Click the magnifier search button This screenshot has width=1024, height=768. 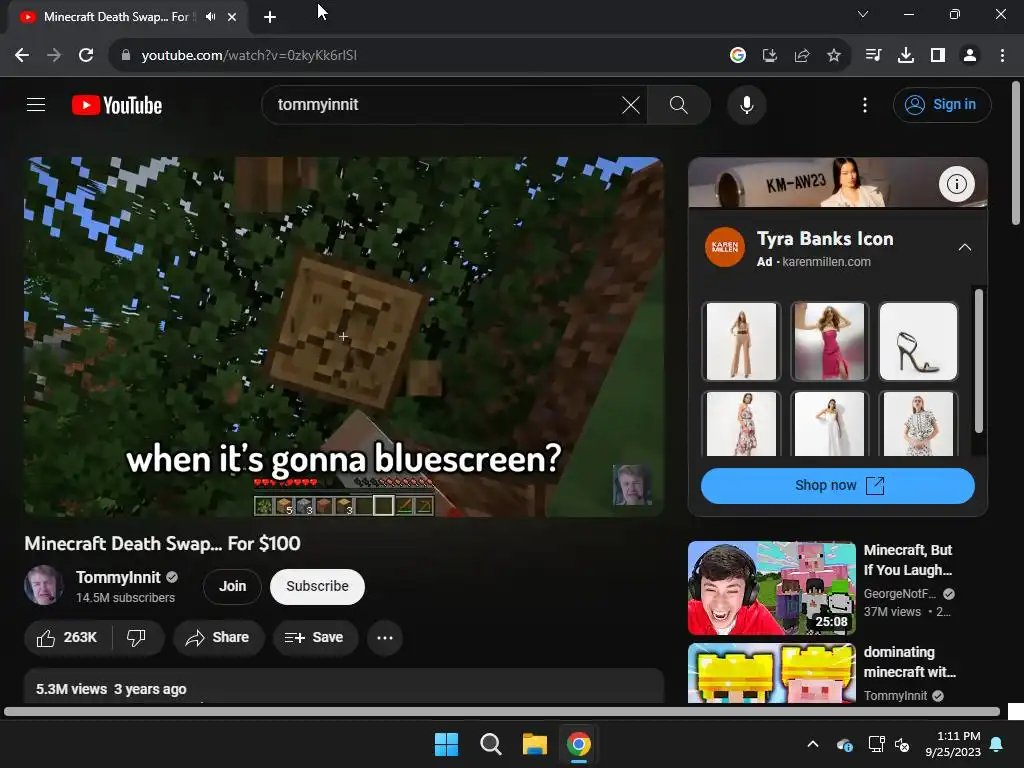[679, 104]
